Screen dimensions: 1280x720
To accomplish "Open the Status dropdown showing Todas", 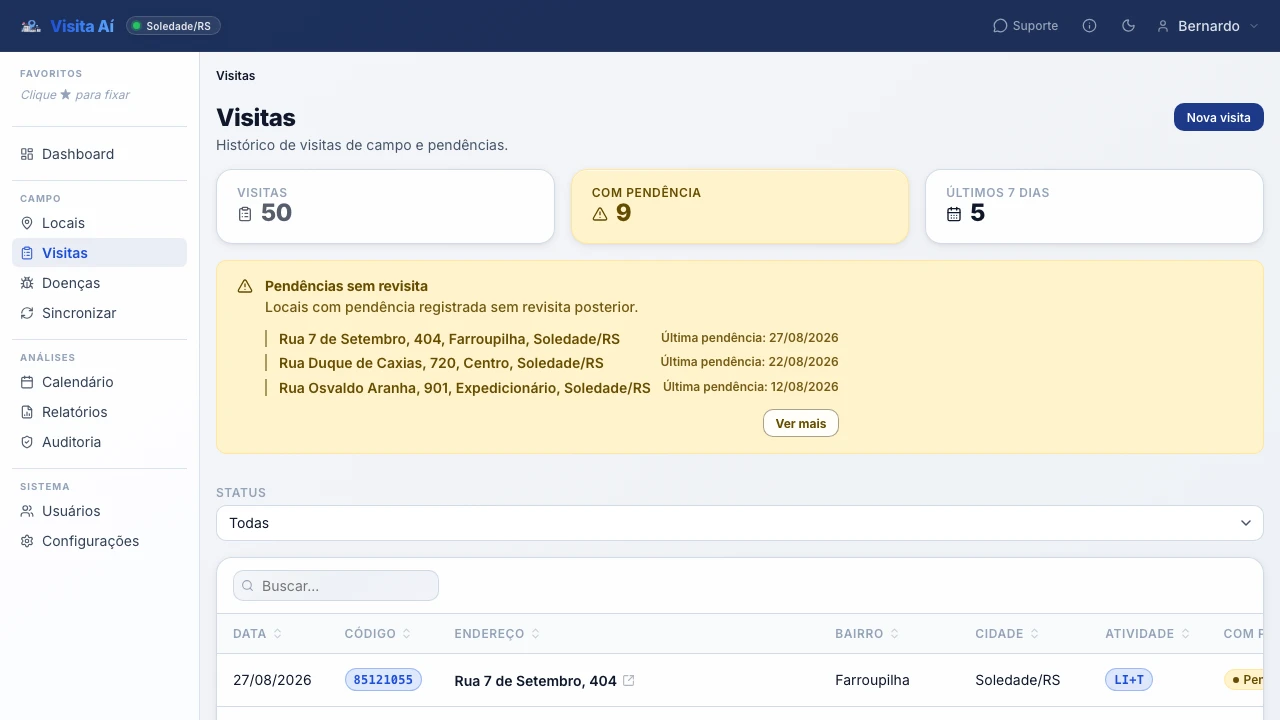I will click(x=740, y=523).
